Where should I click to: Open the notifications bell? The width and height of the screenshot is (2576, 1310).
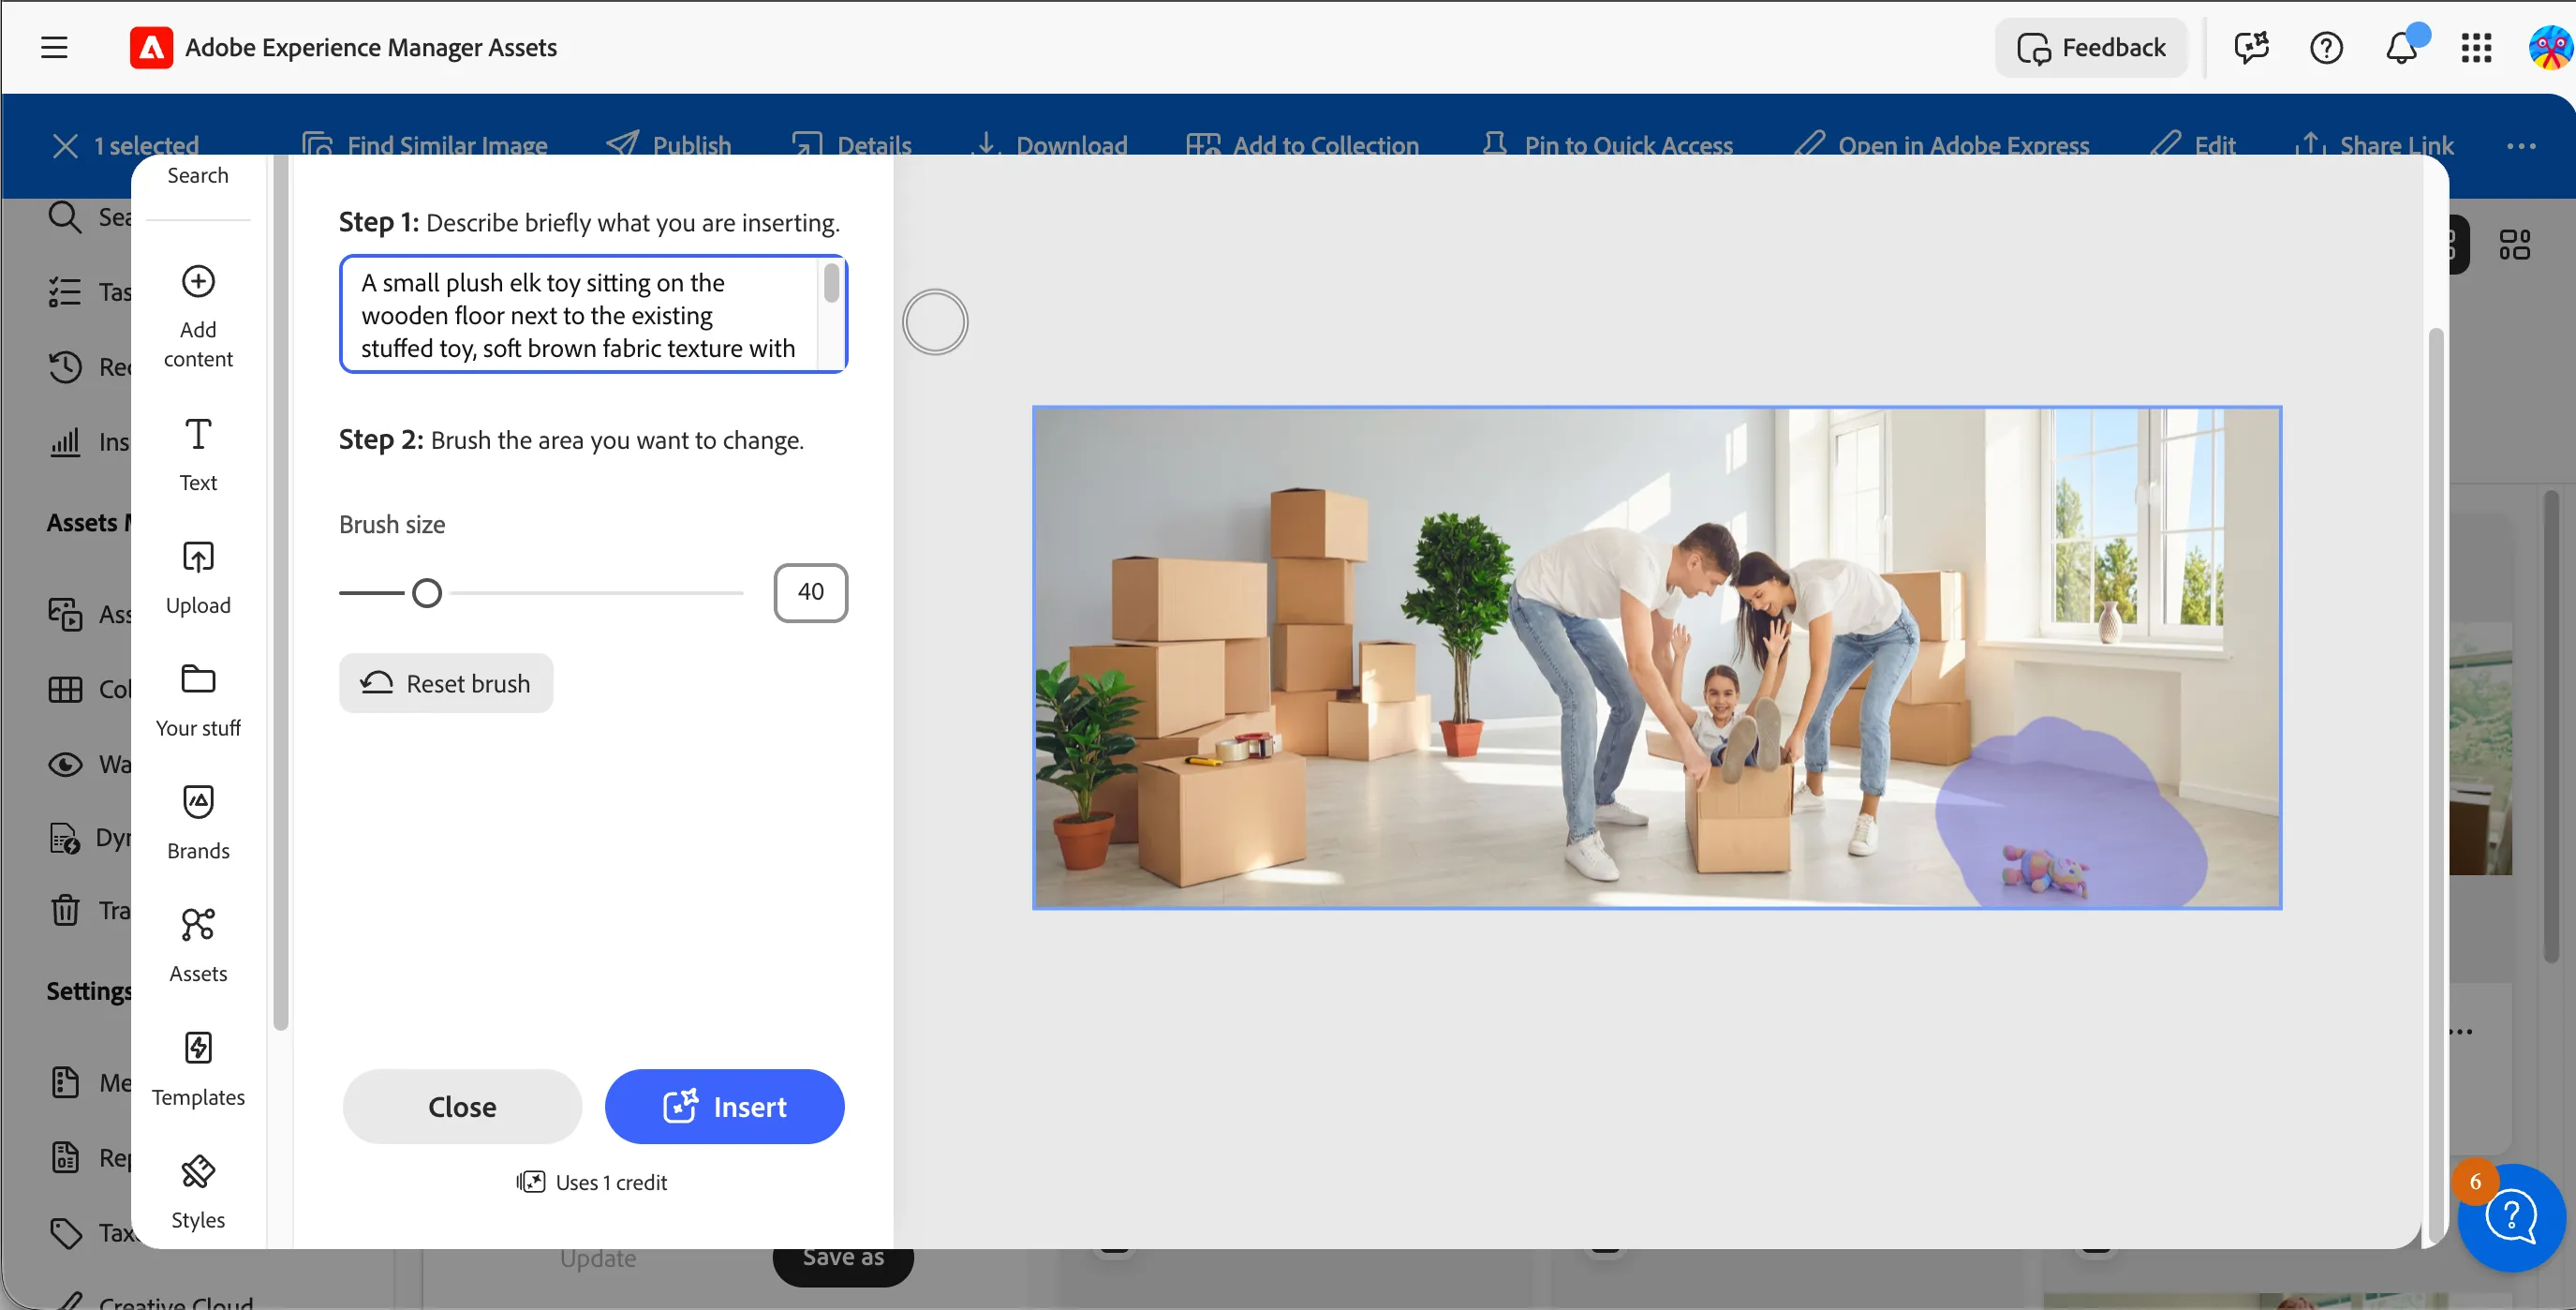(2402, 47)
